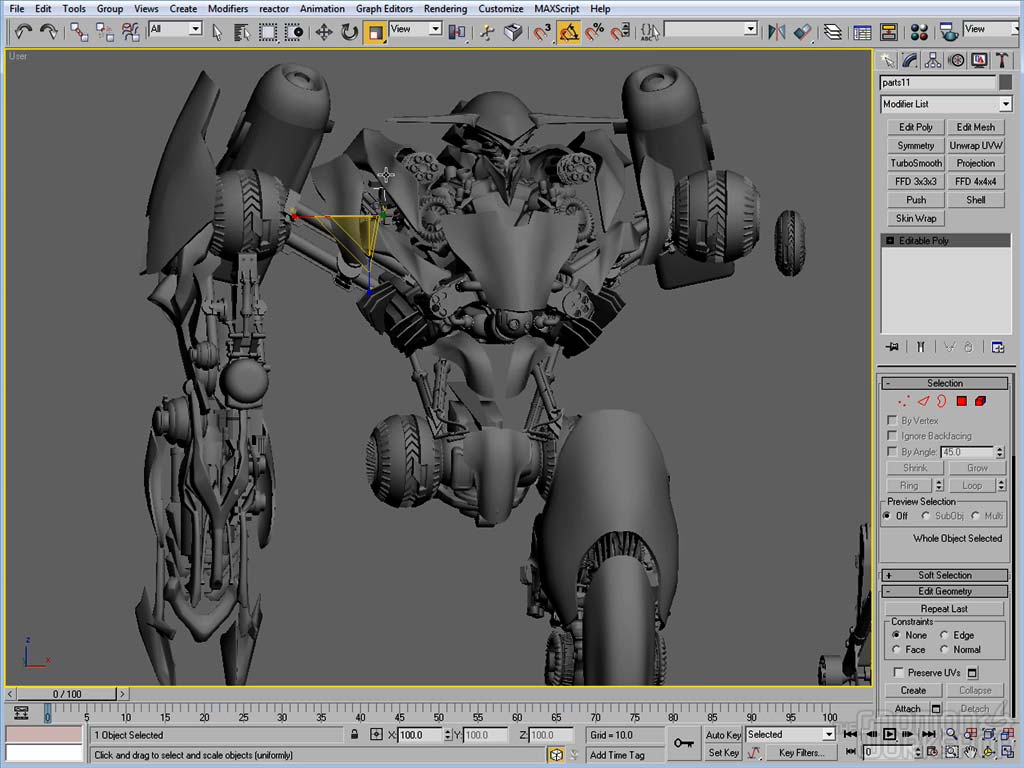Switch to the Hierarchy command panel tab

[933, 61]
